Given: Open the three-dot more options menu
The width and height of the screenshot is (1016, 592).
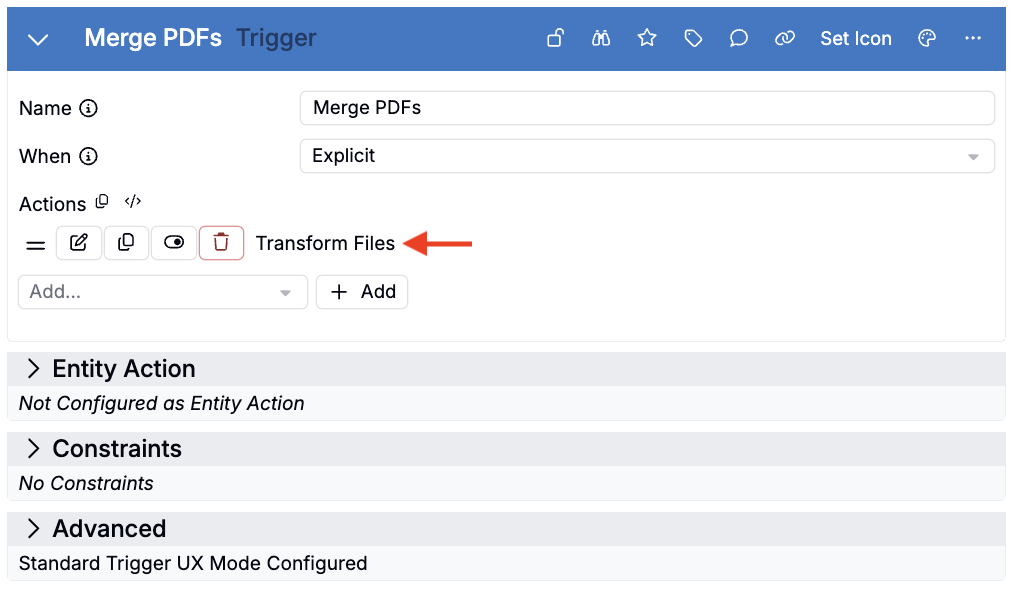Looking at the screenshot, I should tap(973, 39).
